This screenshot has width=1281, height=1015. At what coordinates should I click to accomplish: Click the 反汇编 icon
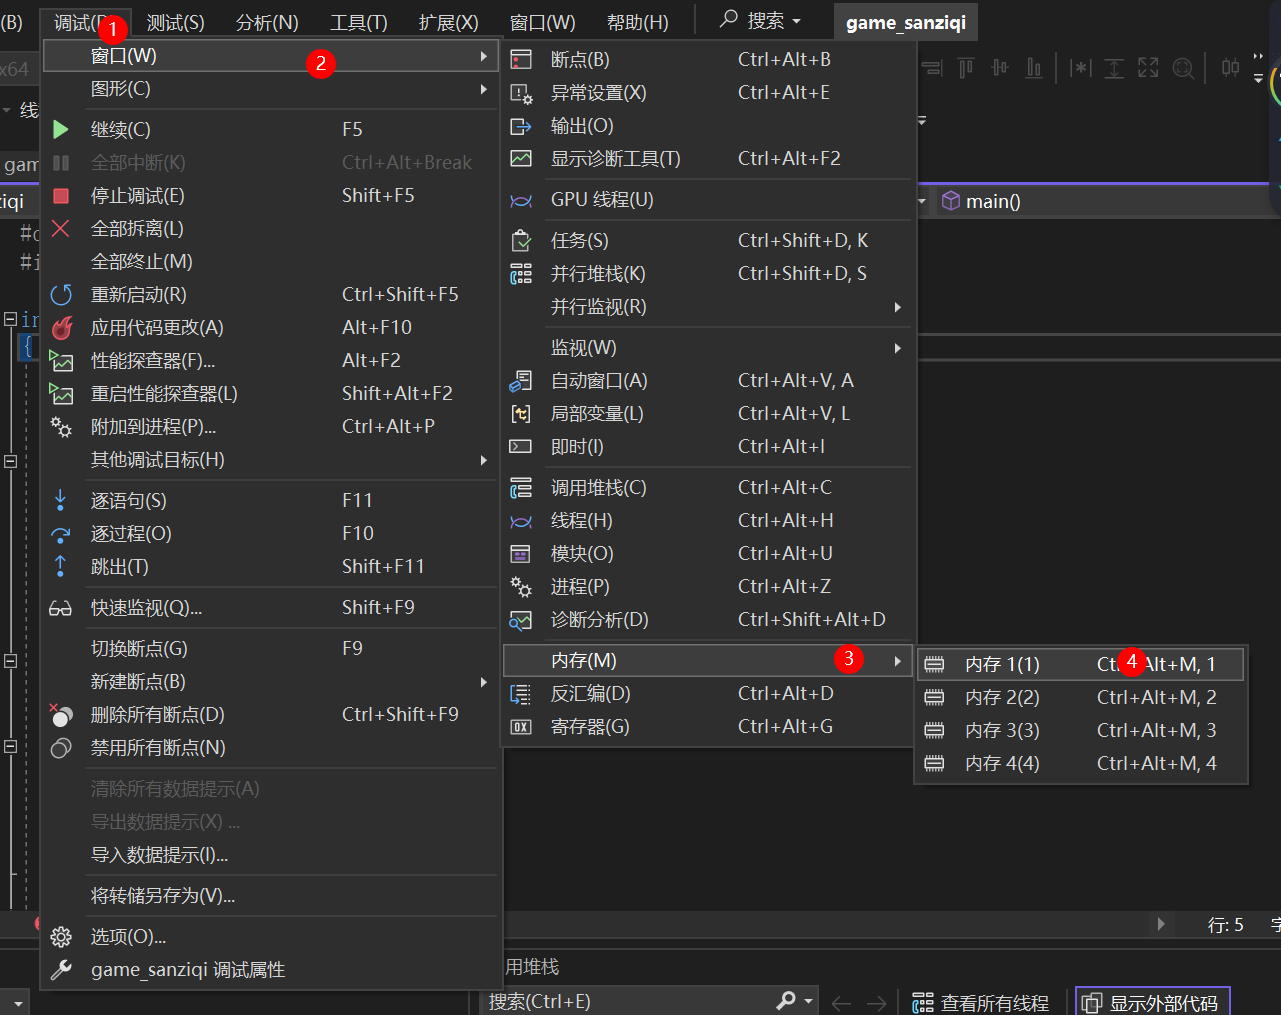521,694
